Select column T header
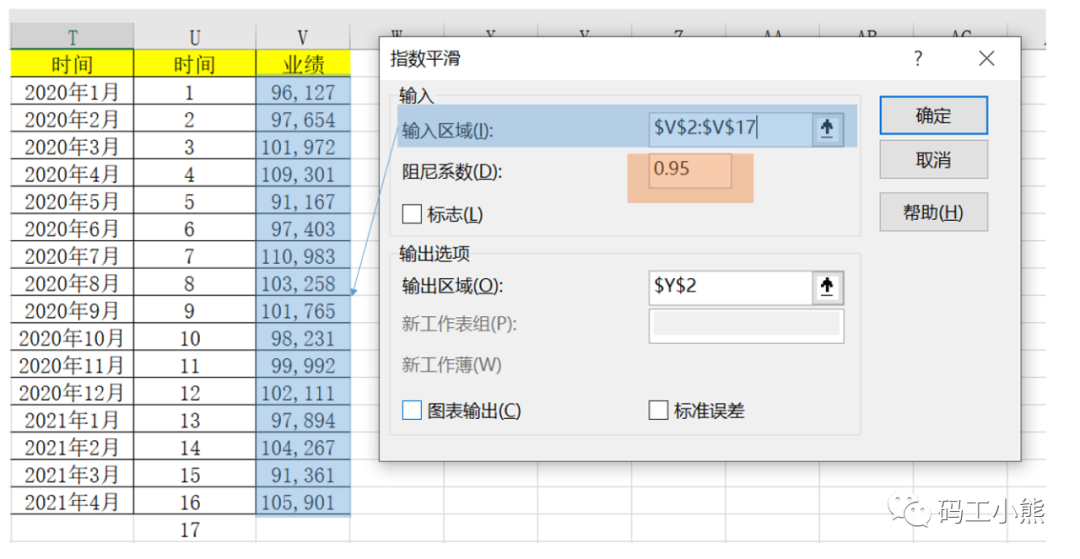The image size is (1080, 559). (72, 36)
